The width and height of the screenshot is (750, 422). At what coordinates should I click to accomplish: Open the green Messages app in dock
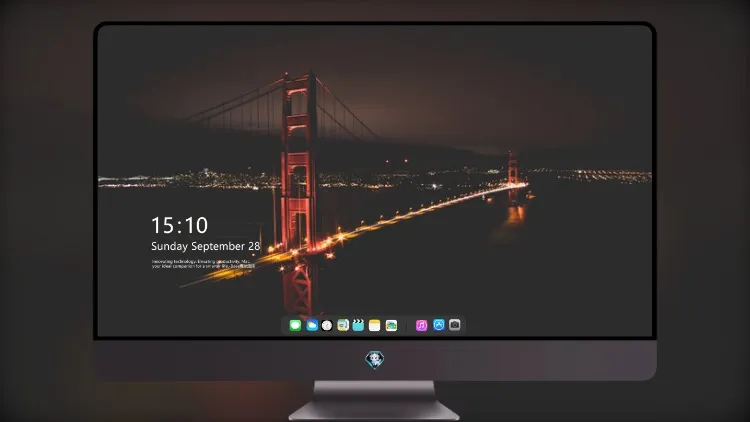tap(295, 325)
